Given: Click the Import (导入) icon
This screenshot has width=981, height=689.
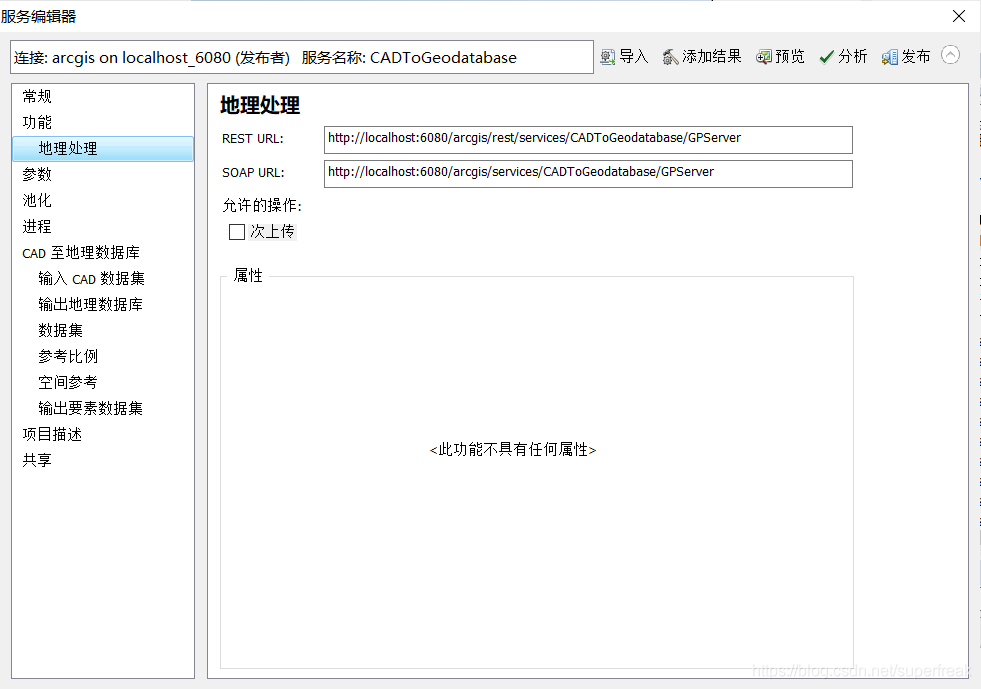Looking at the screenshot, I should 607,57.
